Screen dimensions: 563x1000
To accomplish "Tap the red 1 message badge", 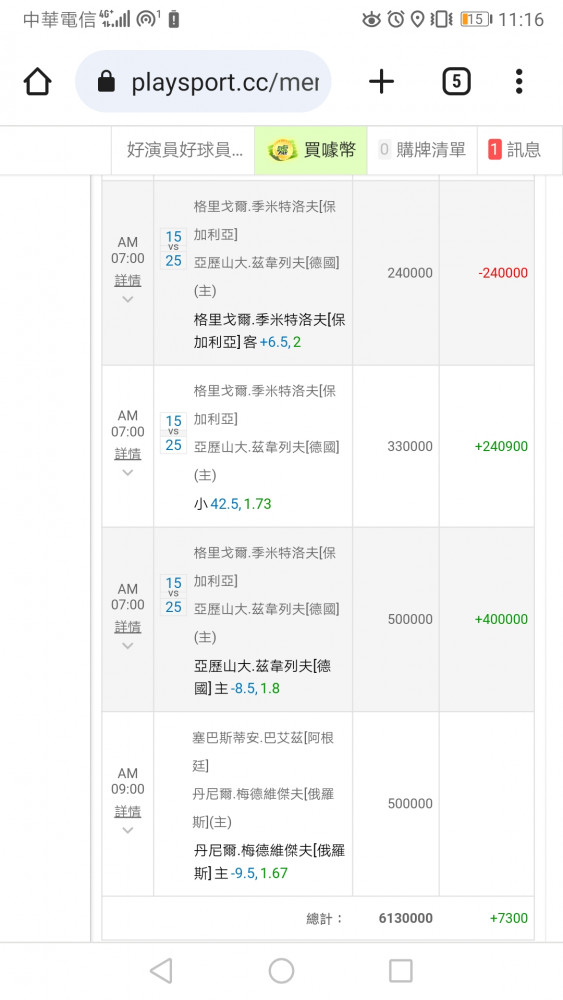I will click(x=495, y=150).
